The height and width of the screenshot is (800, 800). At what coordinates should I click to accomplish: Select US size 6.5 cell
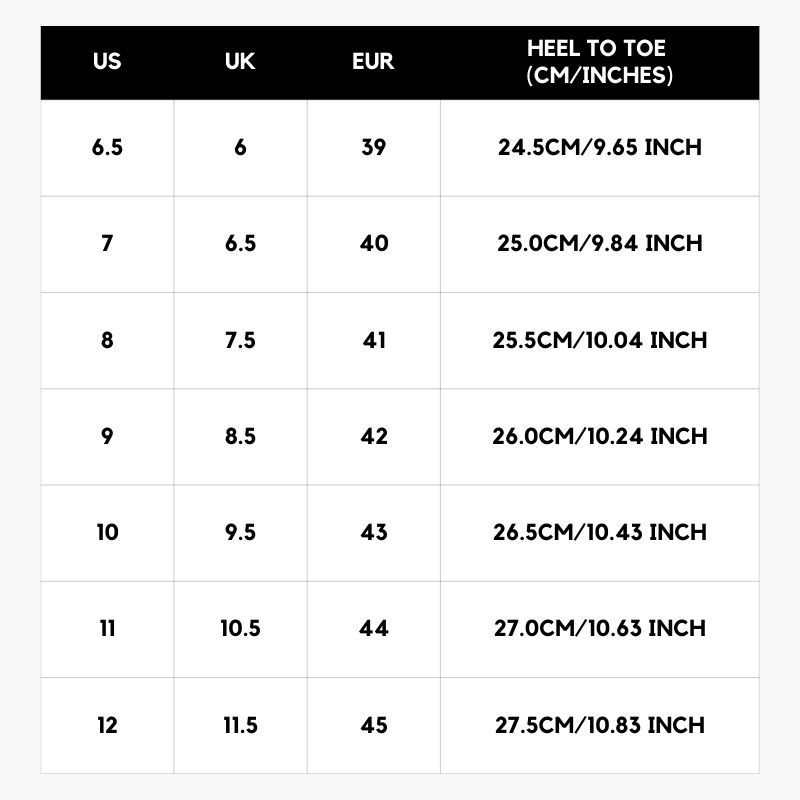[107, 147]
